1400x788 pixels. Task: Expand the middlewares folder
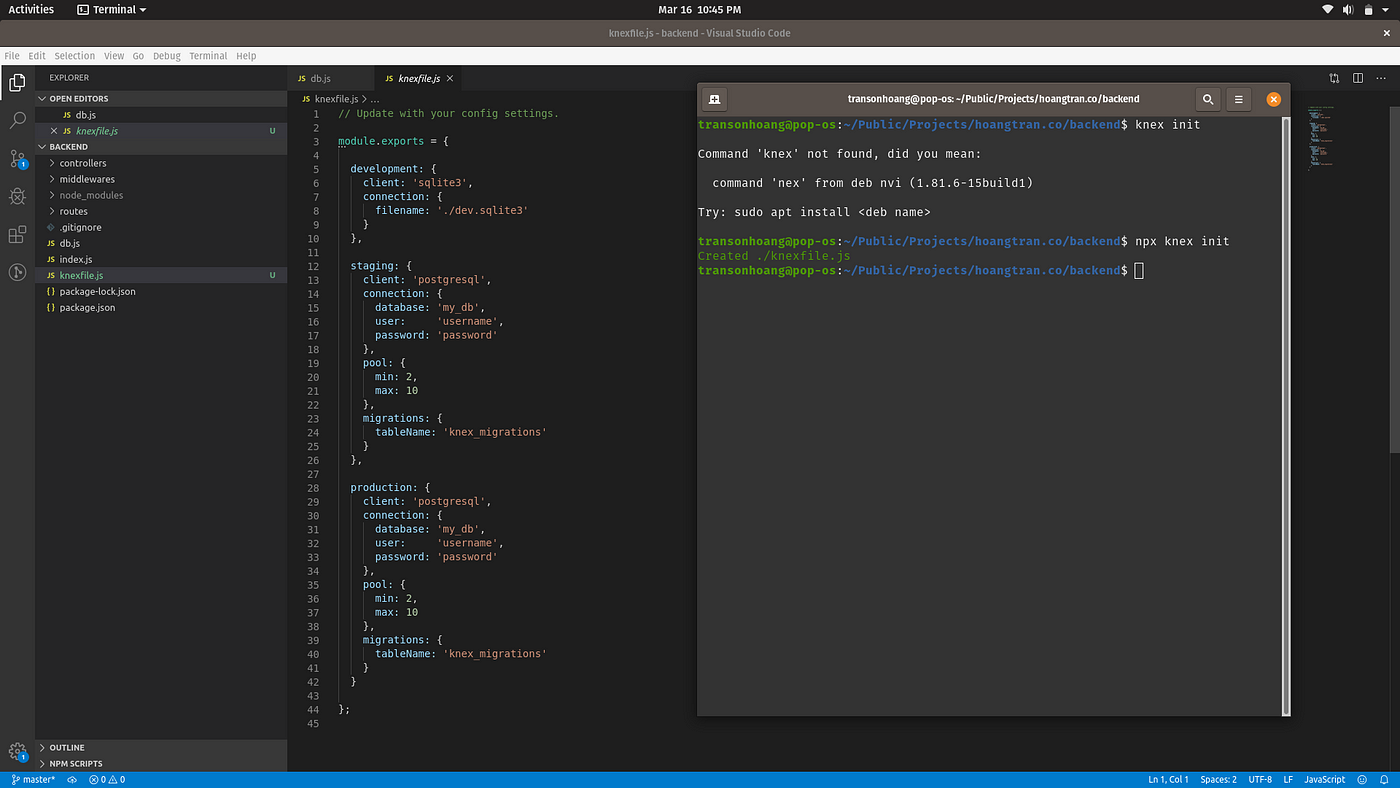pyautogui.click(x=161, y=179)
